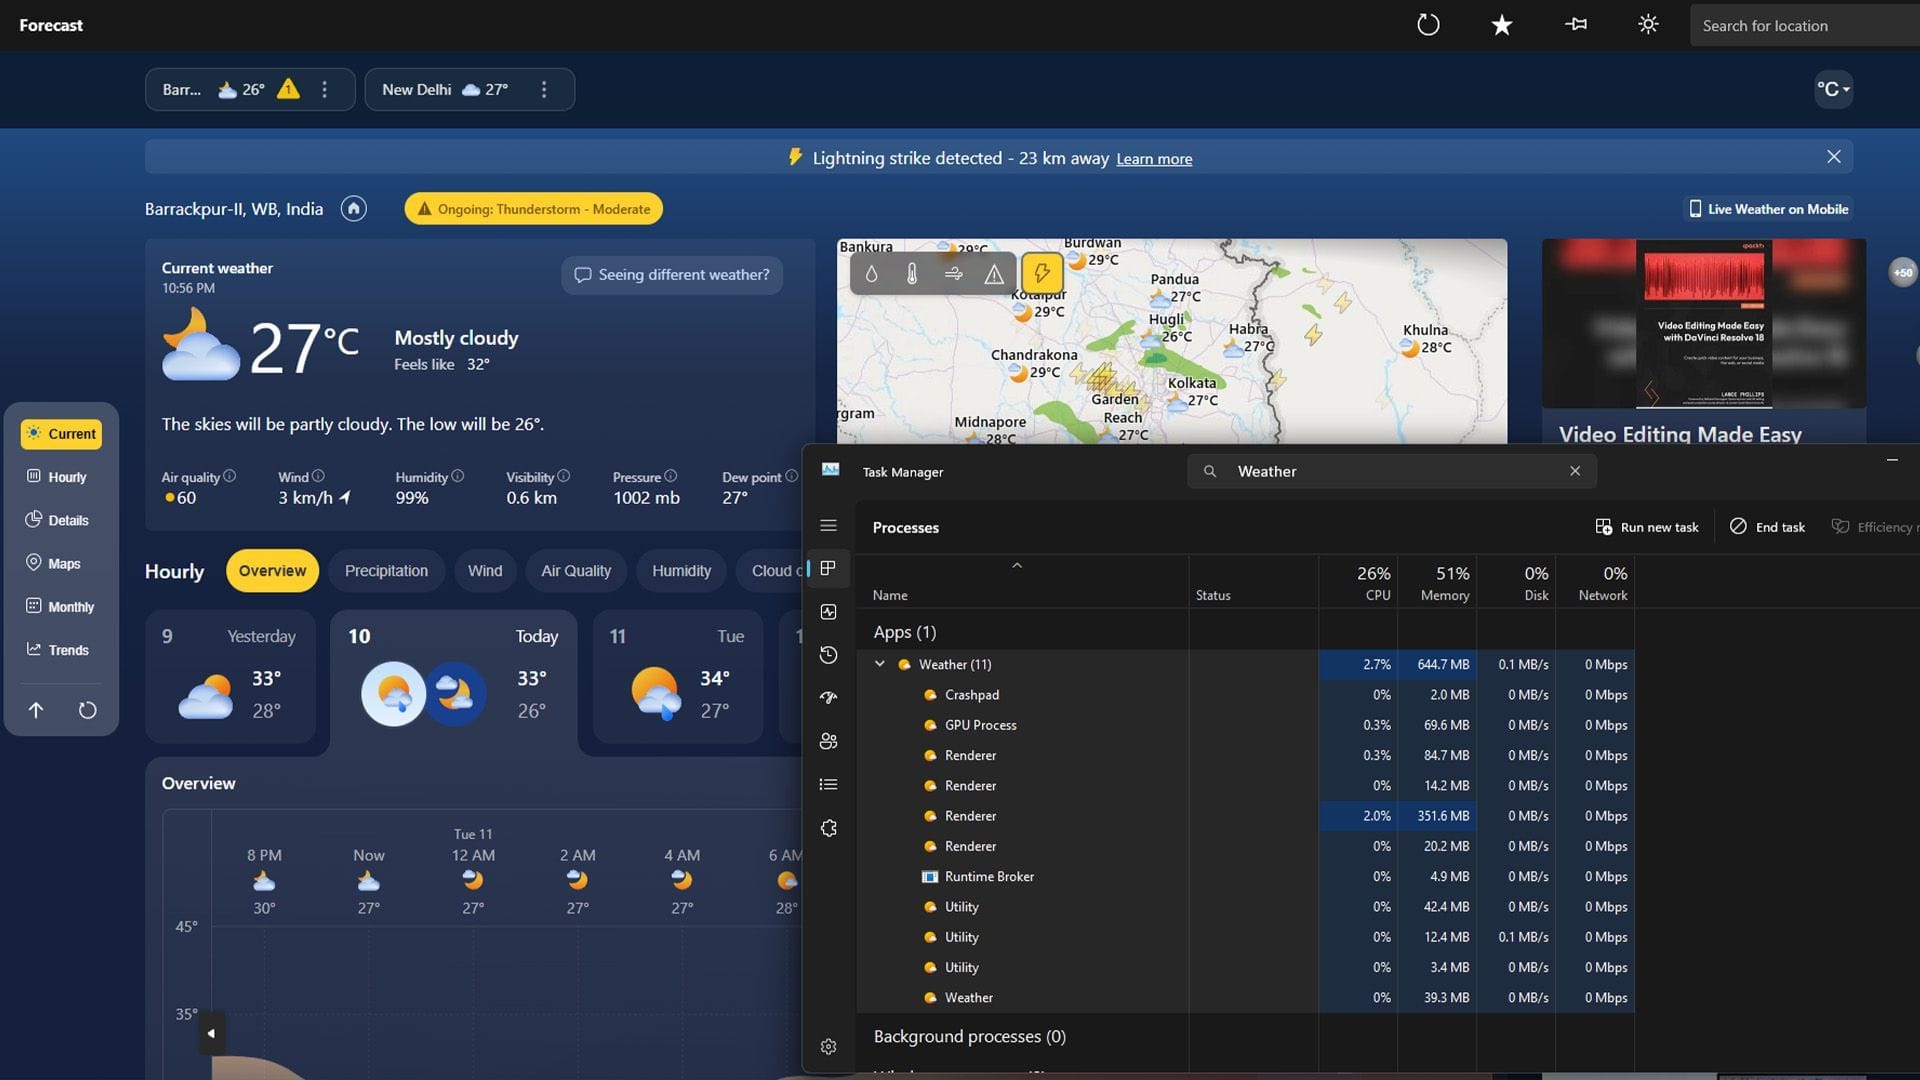
Task: Select GPU Process row
Action: click(1245, 725)
